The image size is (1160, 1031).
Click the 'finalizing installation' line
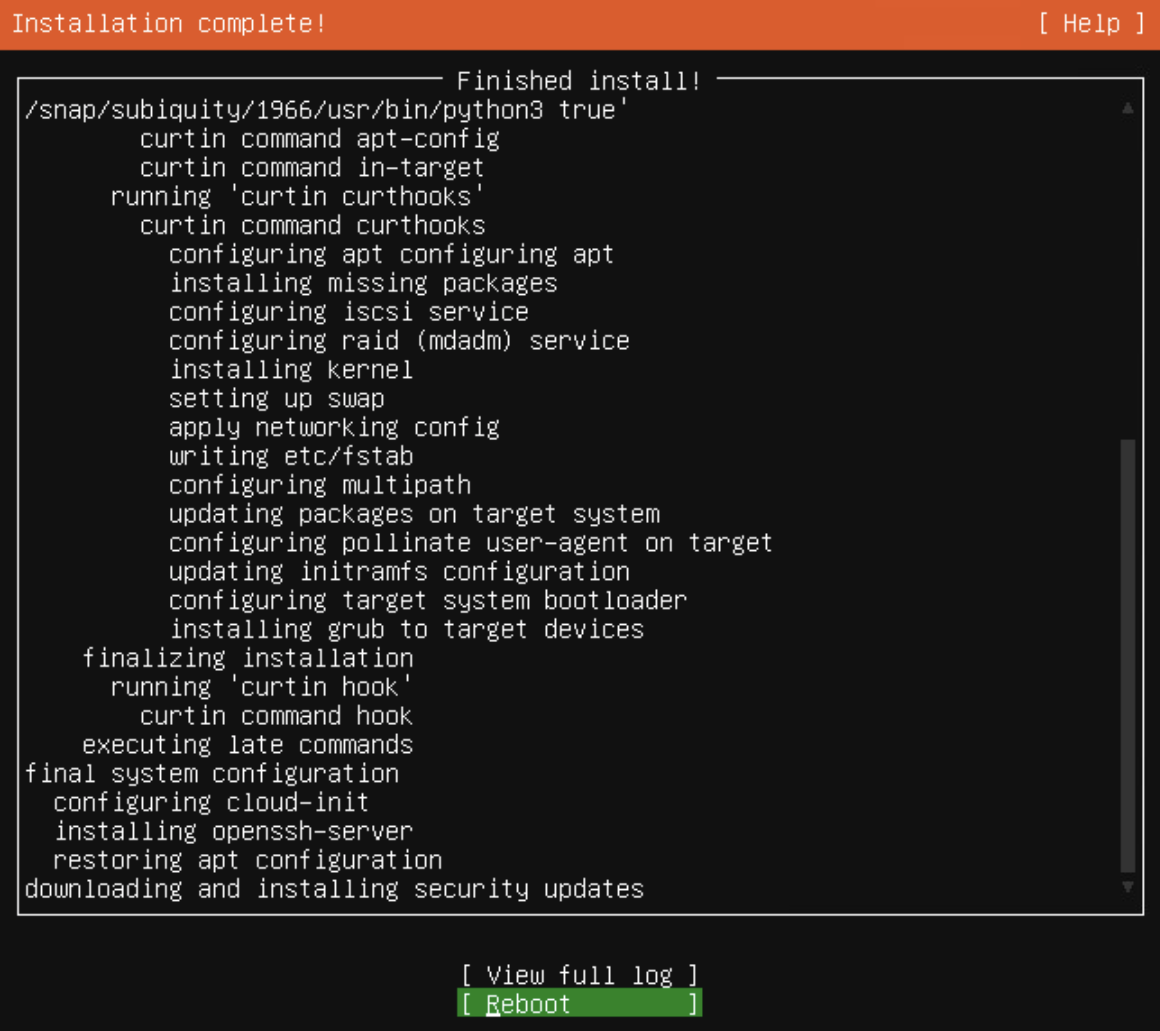pos(248,658)
